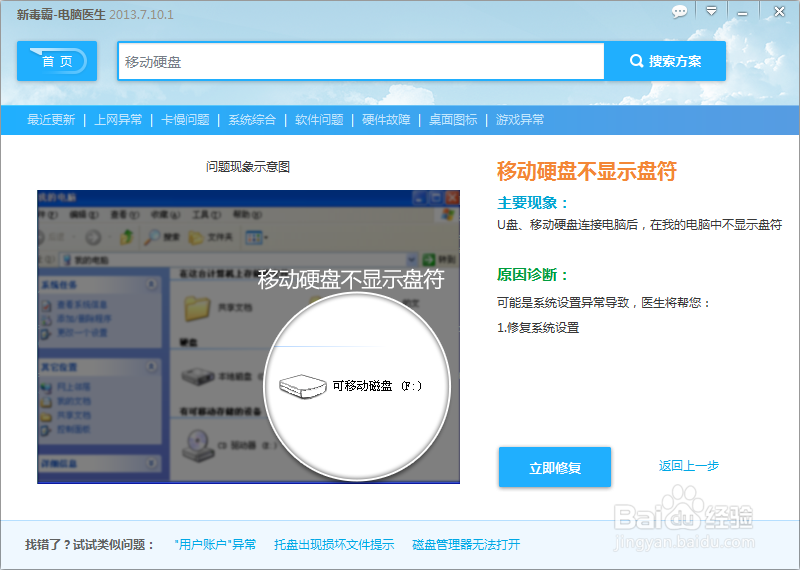
Task: Close the 电脑医生 window
Action: (779, 11)
